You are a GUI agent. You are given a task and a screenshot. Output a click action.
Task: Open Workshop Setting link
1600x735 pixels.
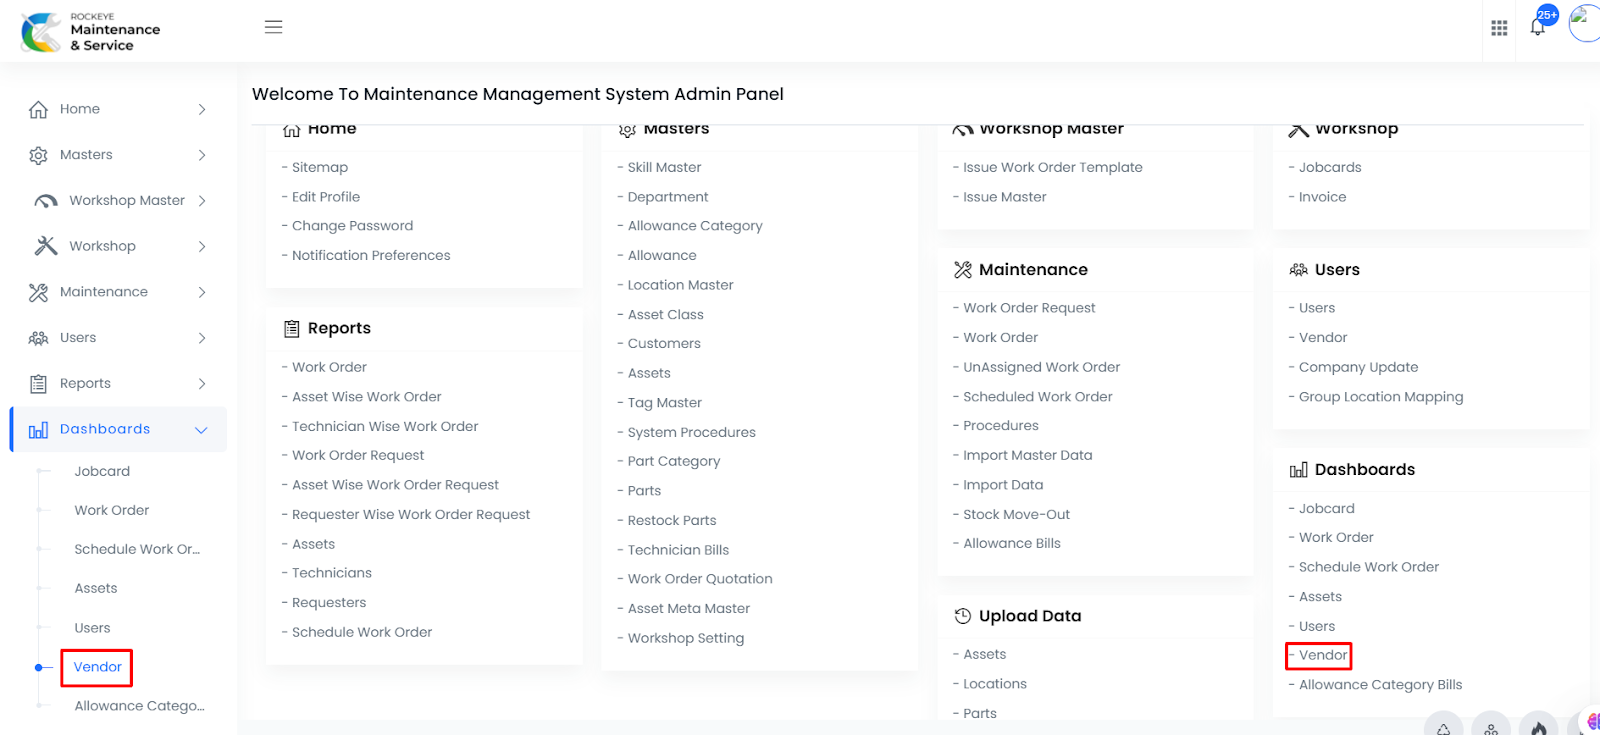(x=686, y=638)
